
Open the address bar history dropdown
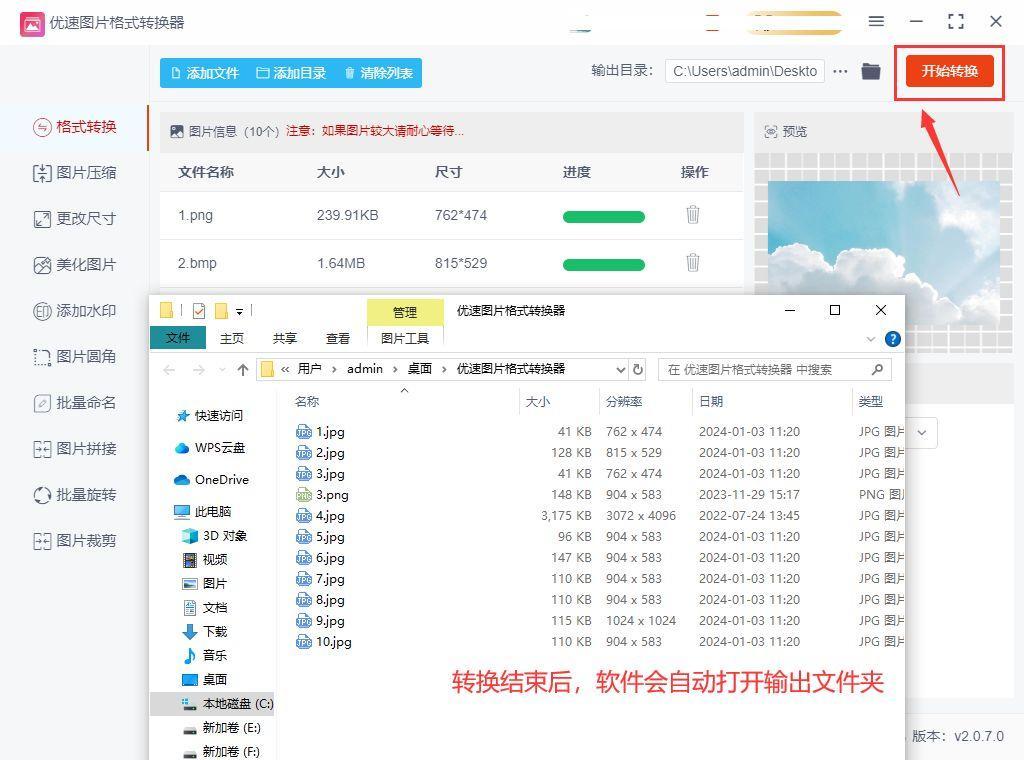[x=620, y=370]
